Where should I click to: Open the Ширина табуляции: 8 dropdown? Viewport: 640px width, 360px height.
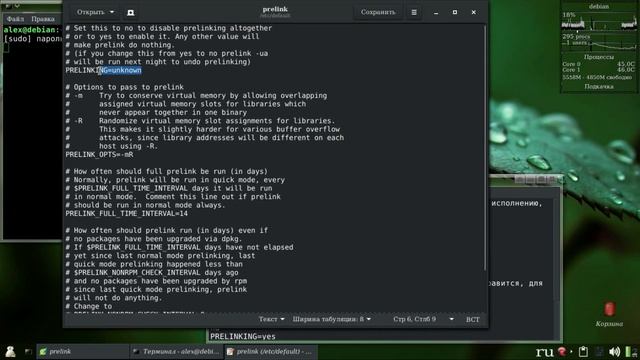point(331,319)
